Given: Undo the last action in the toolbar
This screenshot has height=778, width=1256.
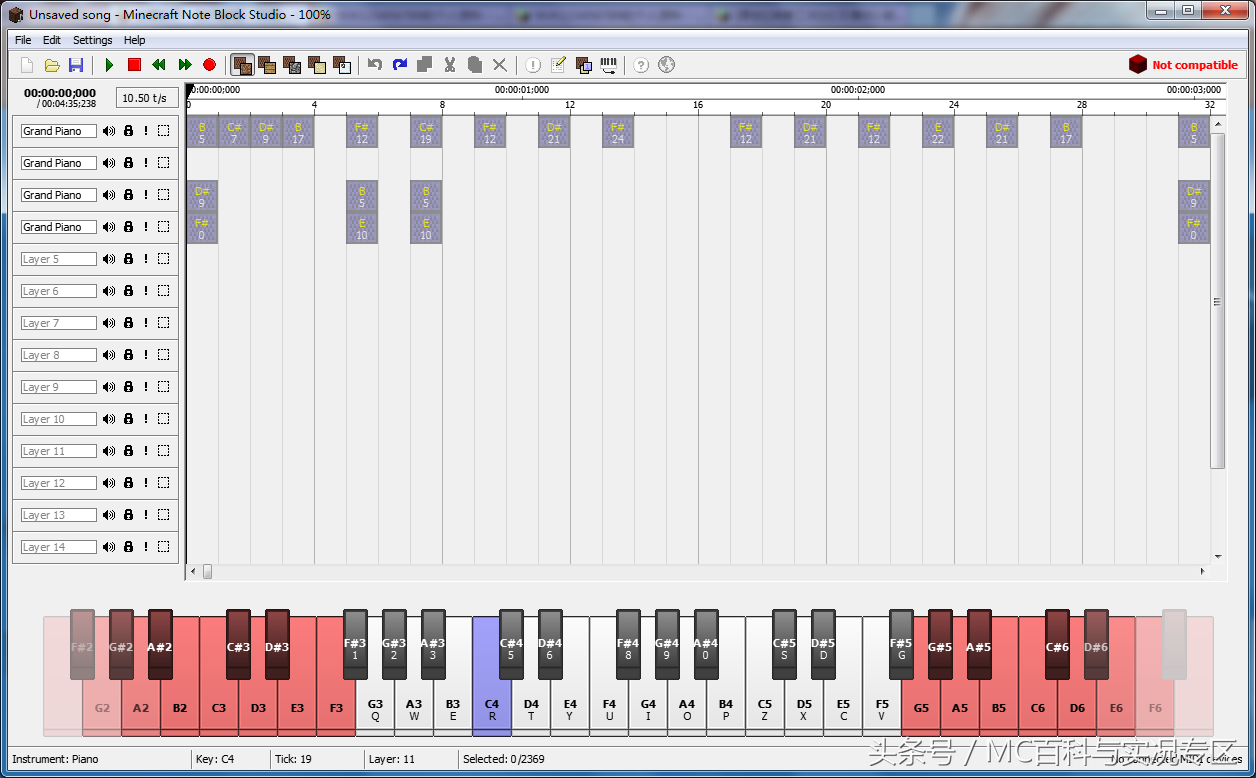Looking at the screenshot, I should point(375,65).
